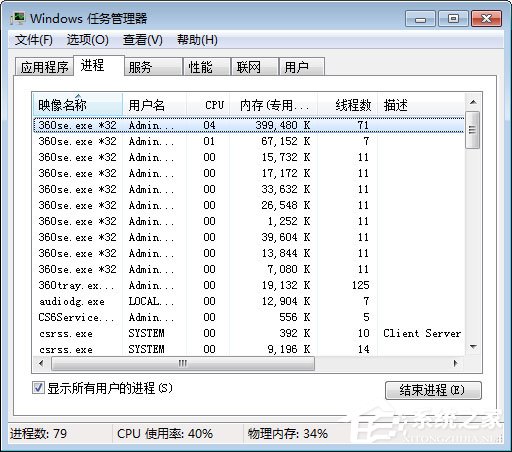Select csrss.exe row with 9,196 K

point(248,349)
